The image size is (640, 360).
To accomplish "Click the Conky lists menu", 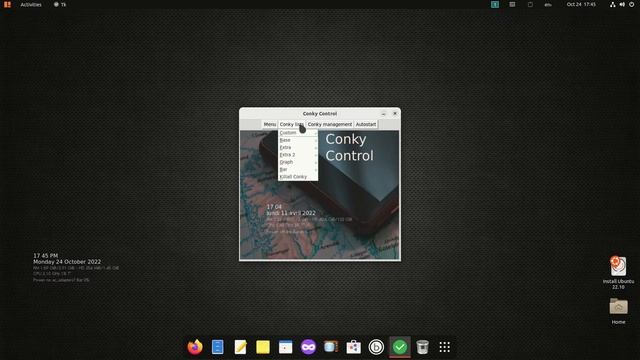I will 291,124.
